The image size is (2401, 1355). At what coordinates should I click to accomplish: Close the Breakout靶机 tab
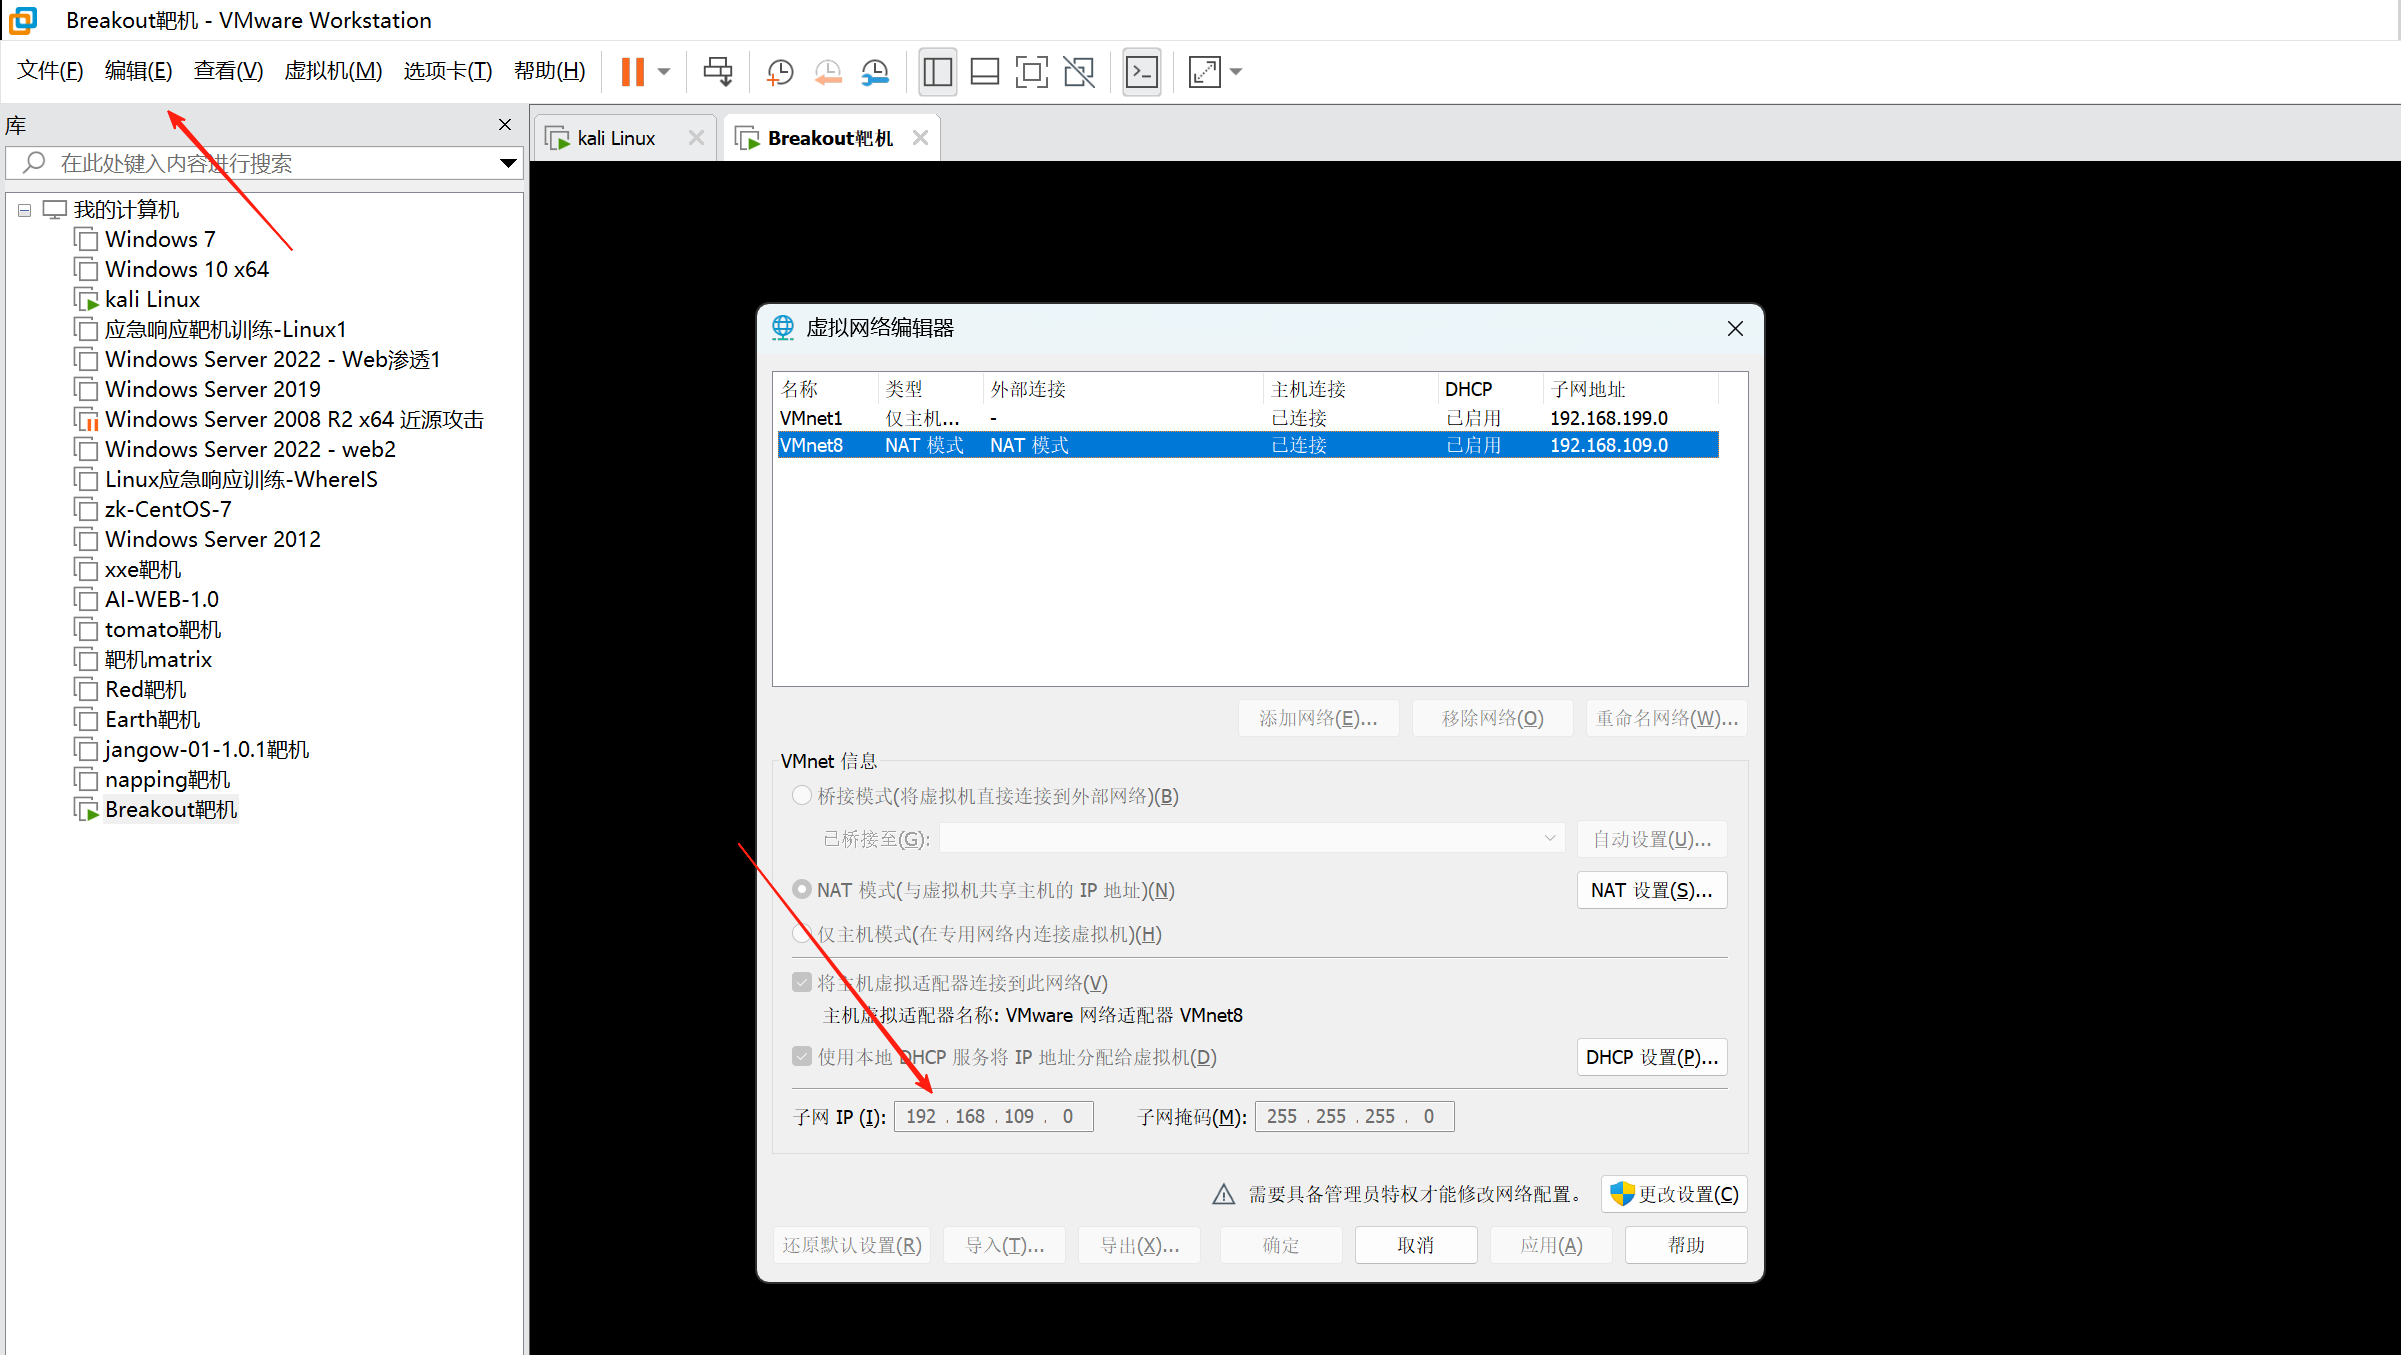pyautogui.click(x=920, y=138)
